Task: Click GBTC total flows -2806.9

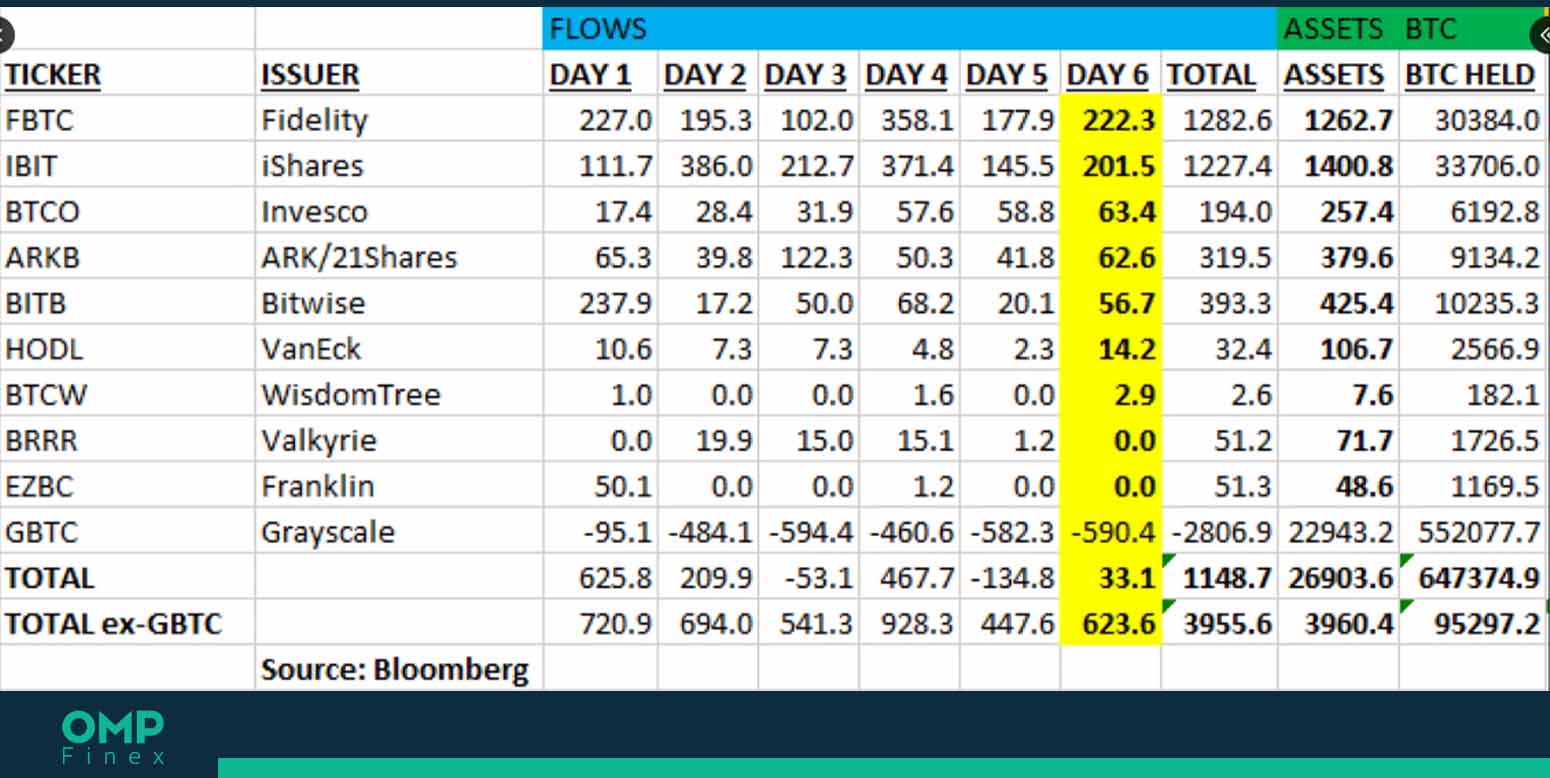Action: pos(1219,532)
